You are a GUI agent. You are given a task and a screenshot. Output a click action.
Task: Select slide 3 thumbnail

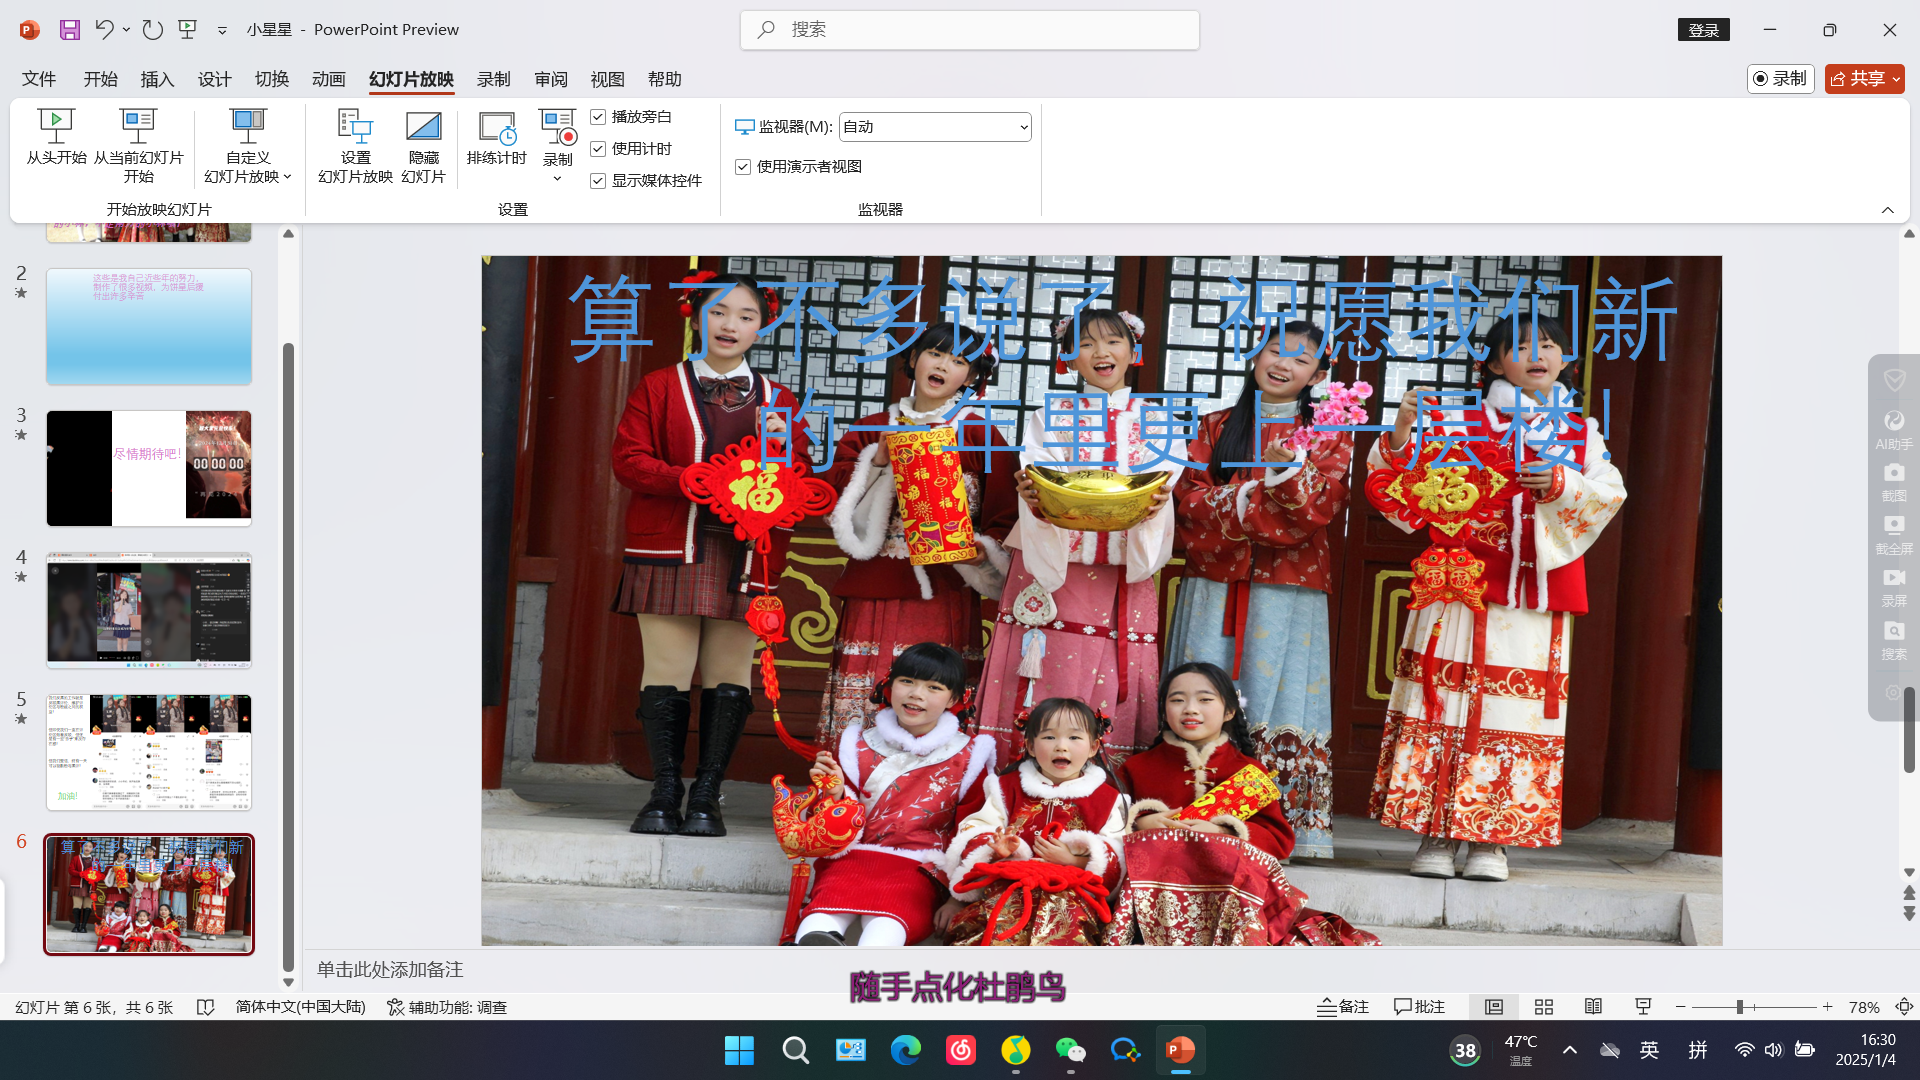click(x=149, y=468)
